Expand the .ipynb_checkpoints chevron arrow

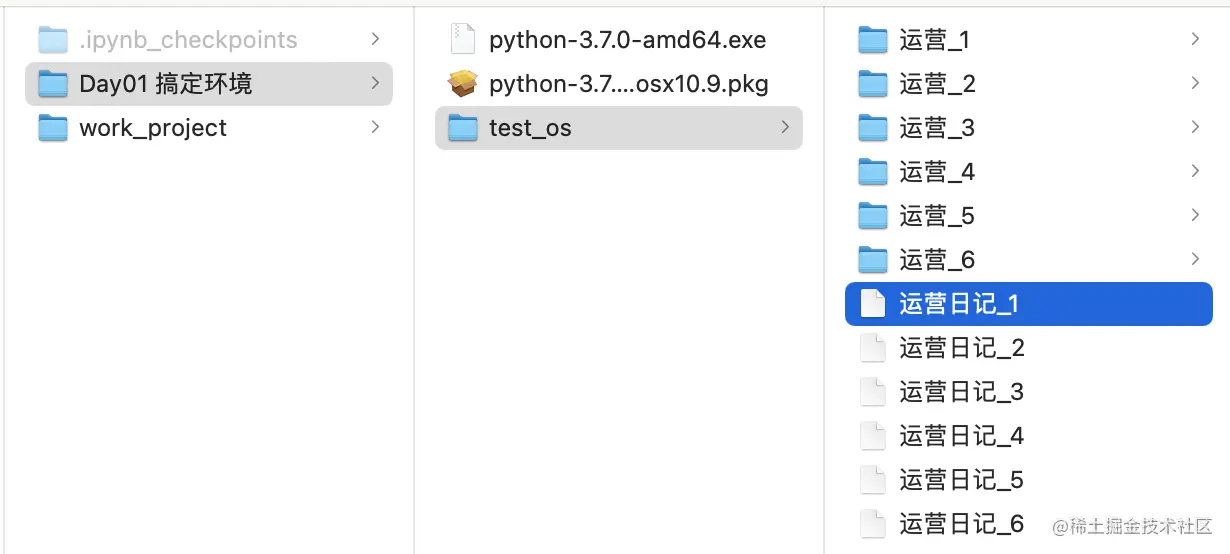(375, 39)
